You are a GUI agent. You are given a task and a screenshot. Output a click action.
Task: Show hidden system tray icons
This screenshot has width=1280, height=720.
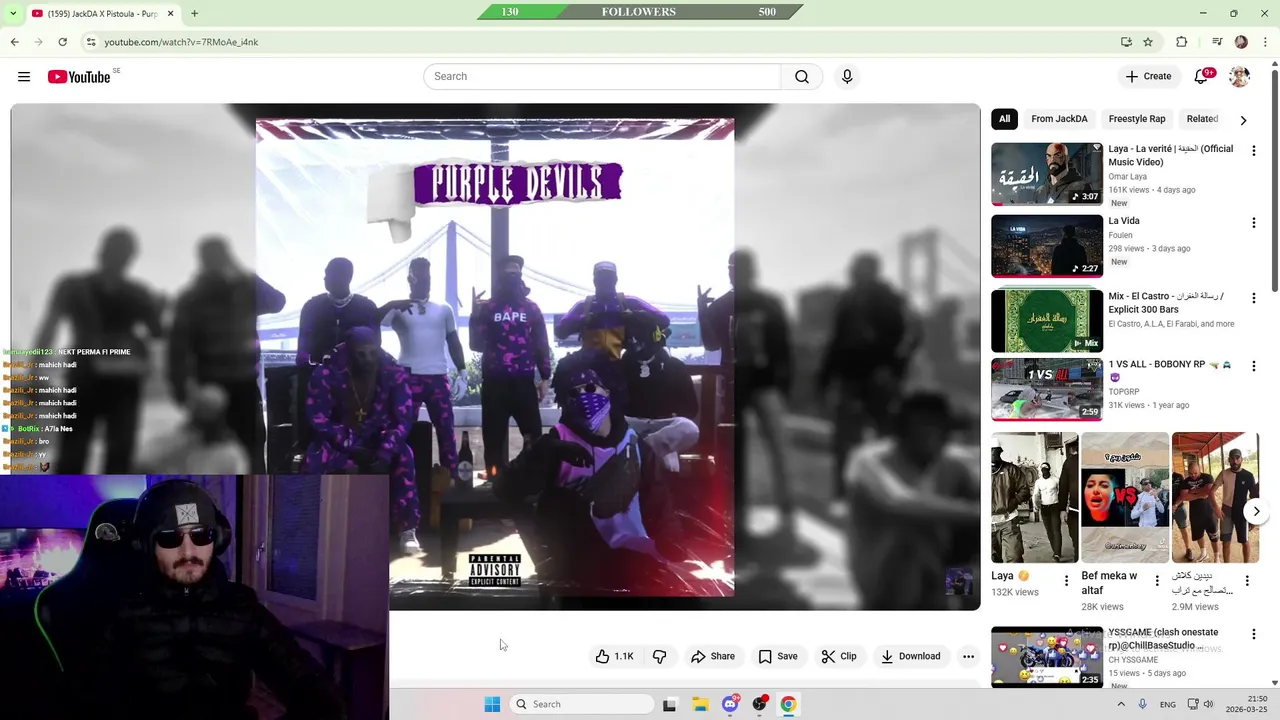pos(1120,704)
